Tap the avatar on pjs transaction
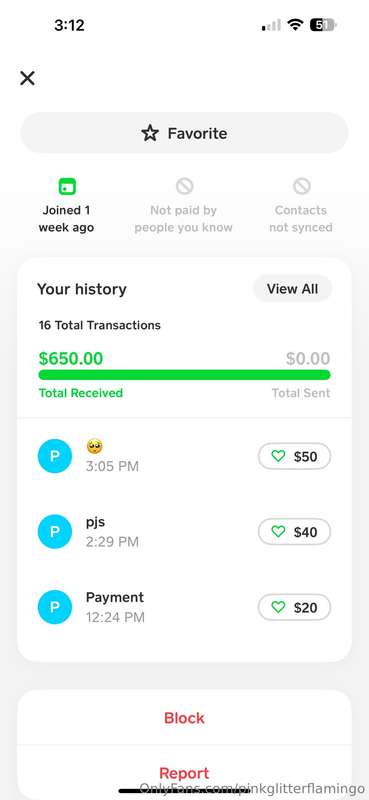 pos(55,532)
